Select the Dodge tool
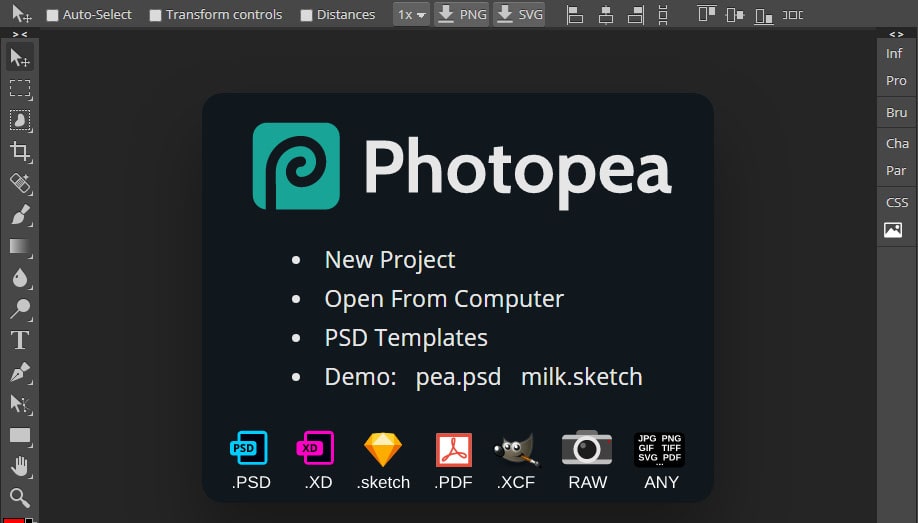 pyautogui.click(x=20, y=309)
